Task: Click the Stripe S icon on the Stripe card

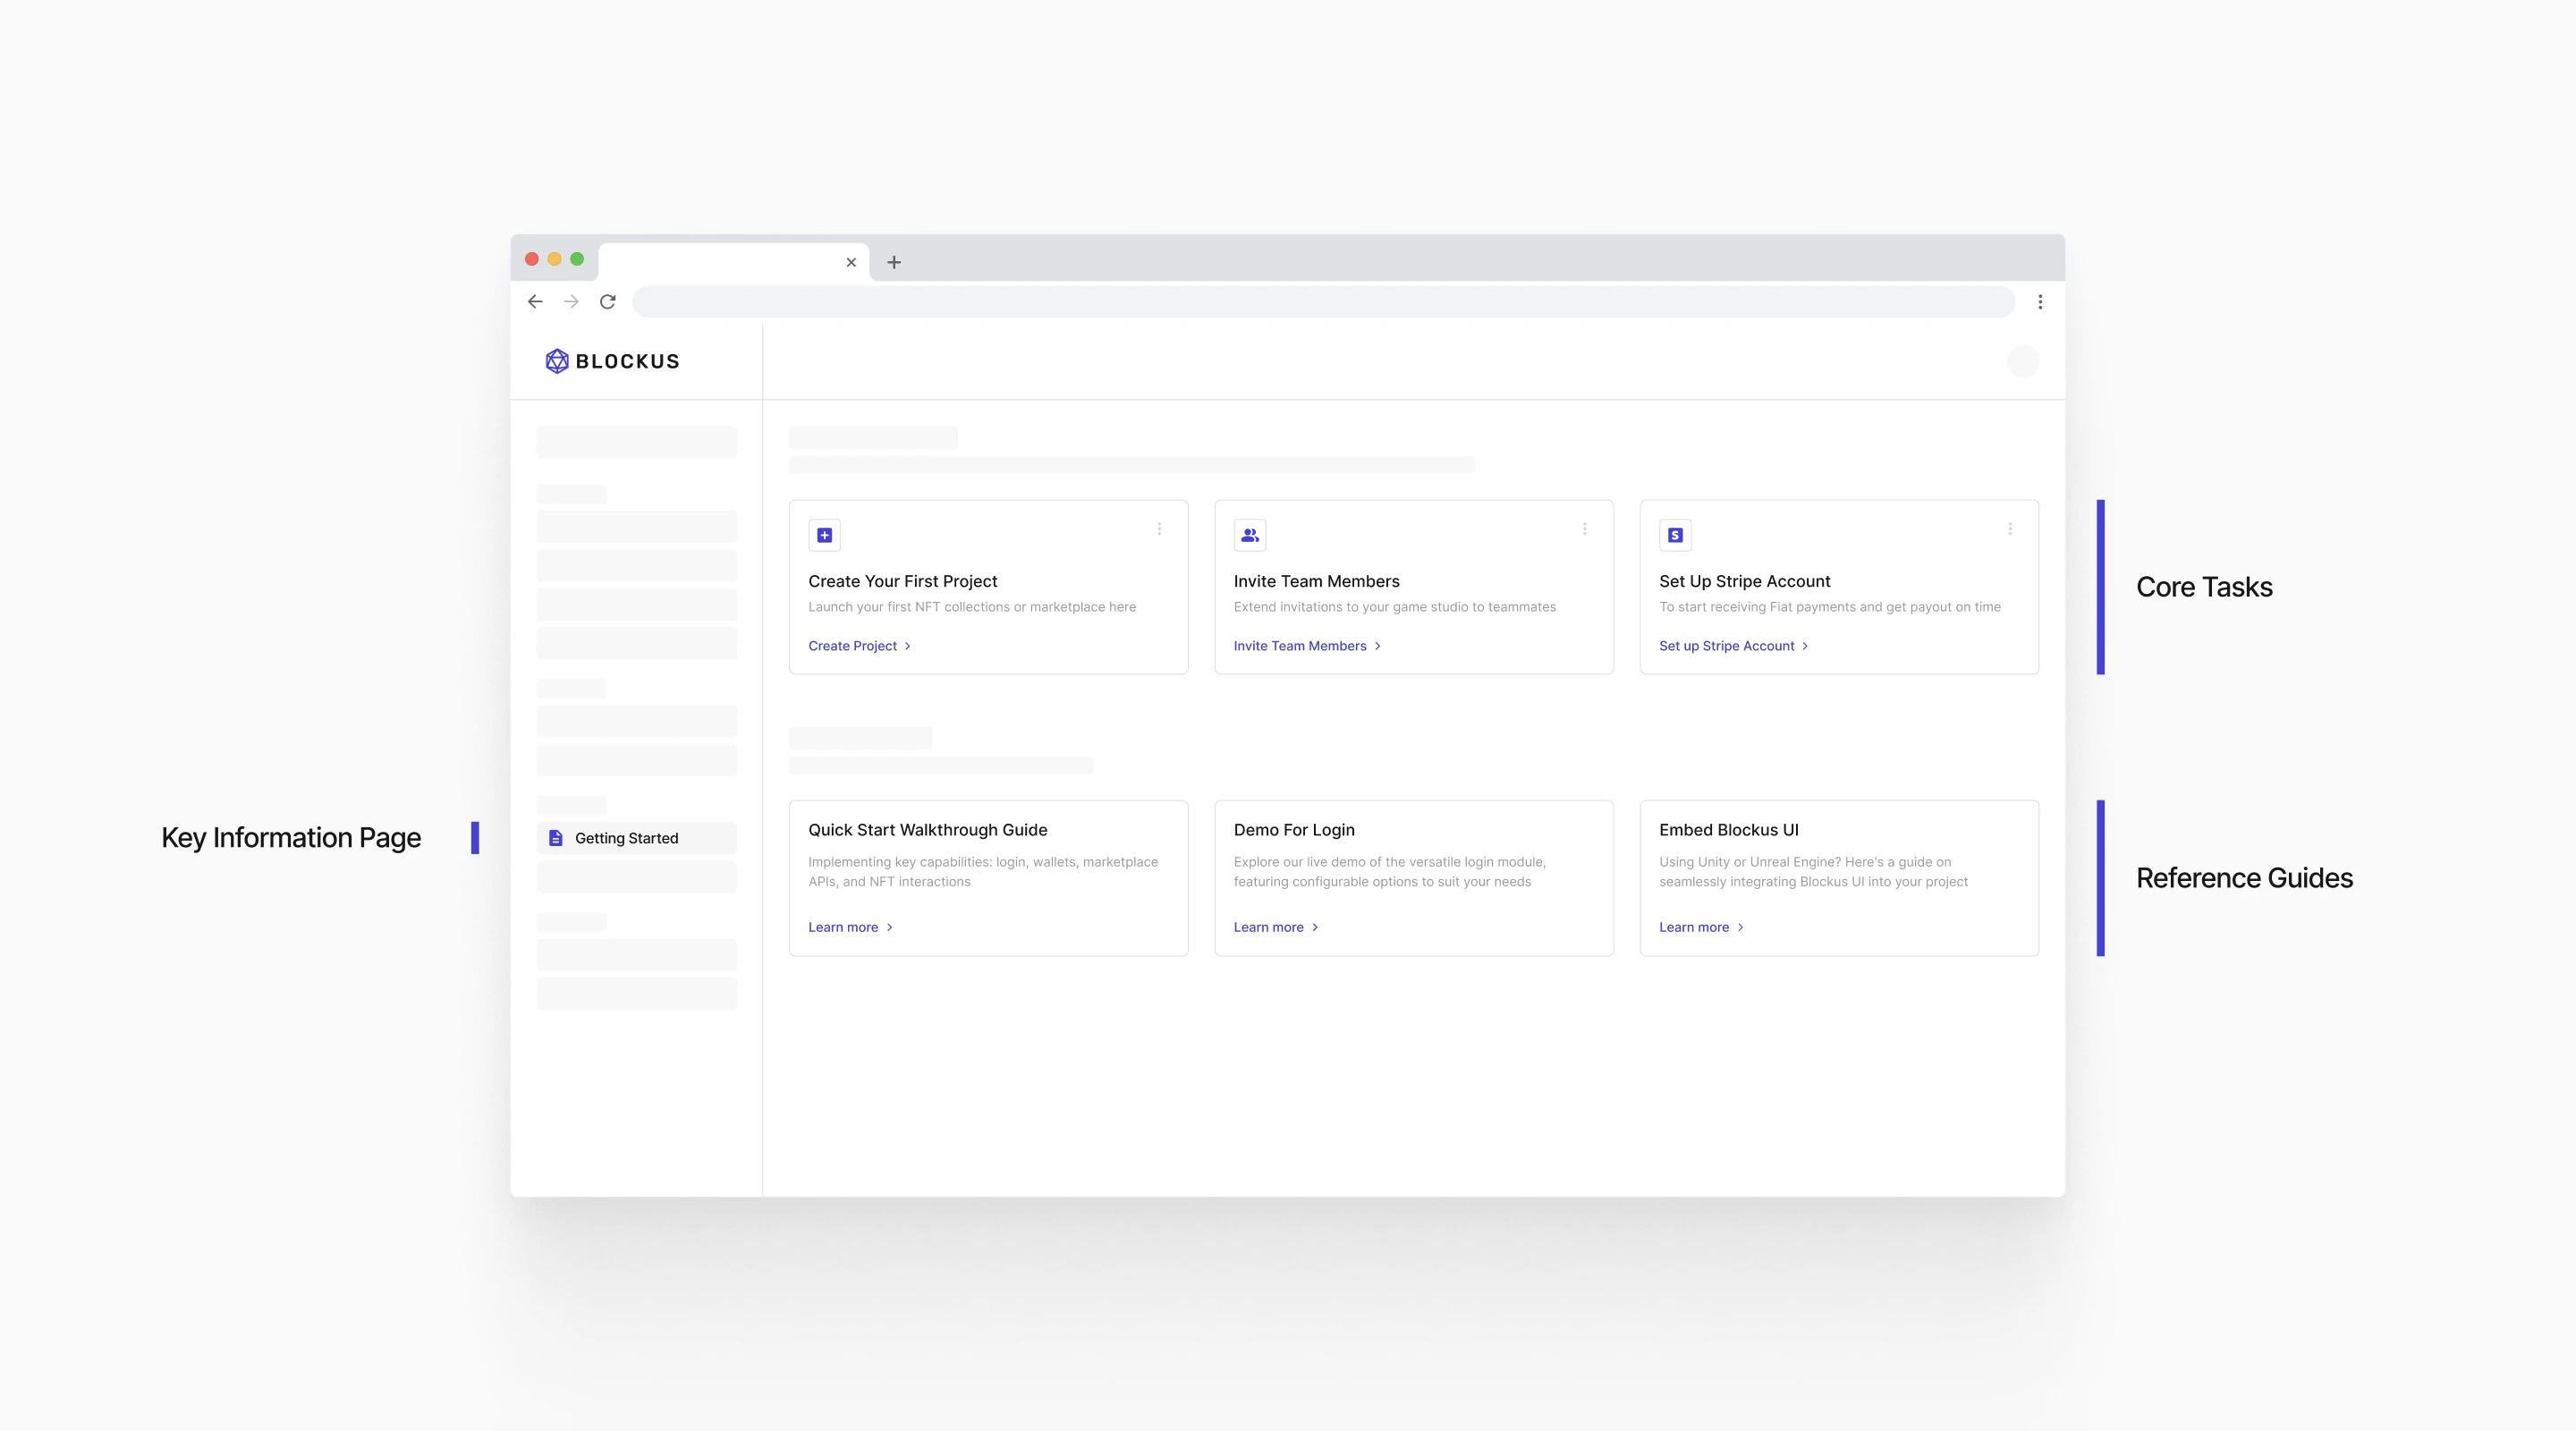Action: (1675, 535)
